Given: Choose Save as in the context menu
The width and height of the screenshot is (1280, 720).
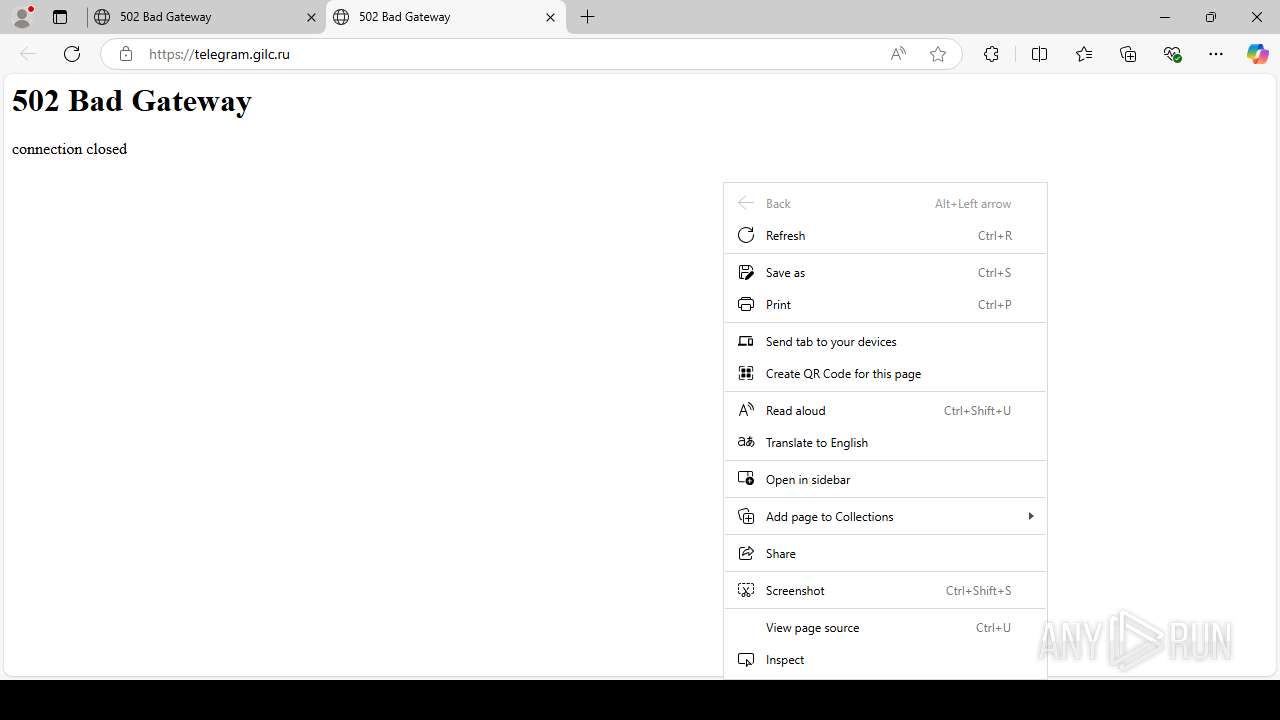Looking at the screenshot, I should 885,273.
